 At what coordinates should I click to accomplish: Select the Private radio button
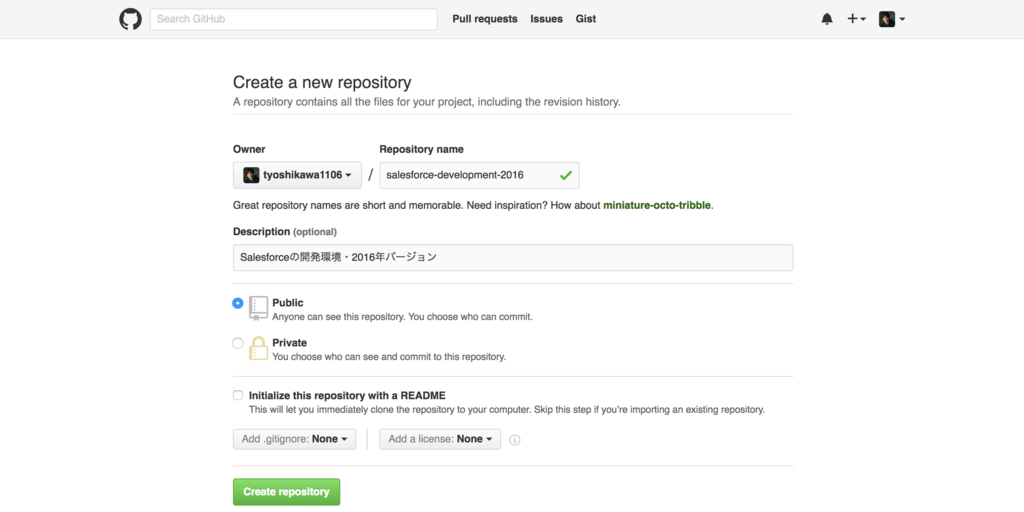[238, 343]
